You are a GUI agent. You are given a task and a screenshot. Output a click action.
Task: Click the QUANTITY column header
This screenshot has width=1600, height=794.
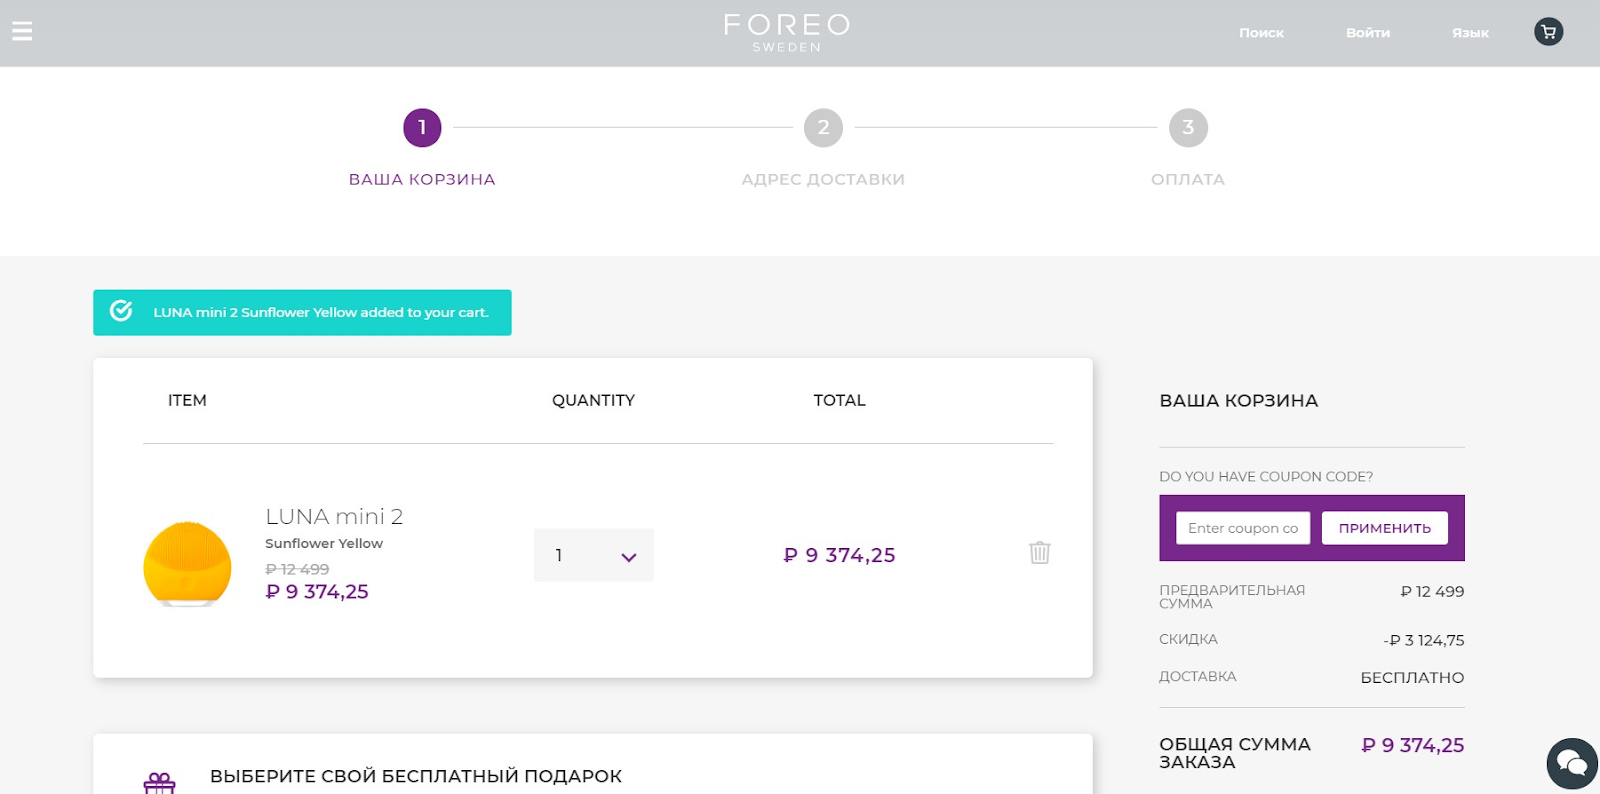(593, 400)
